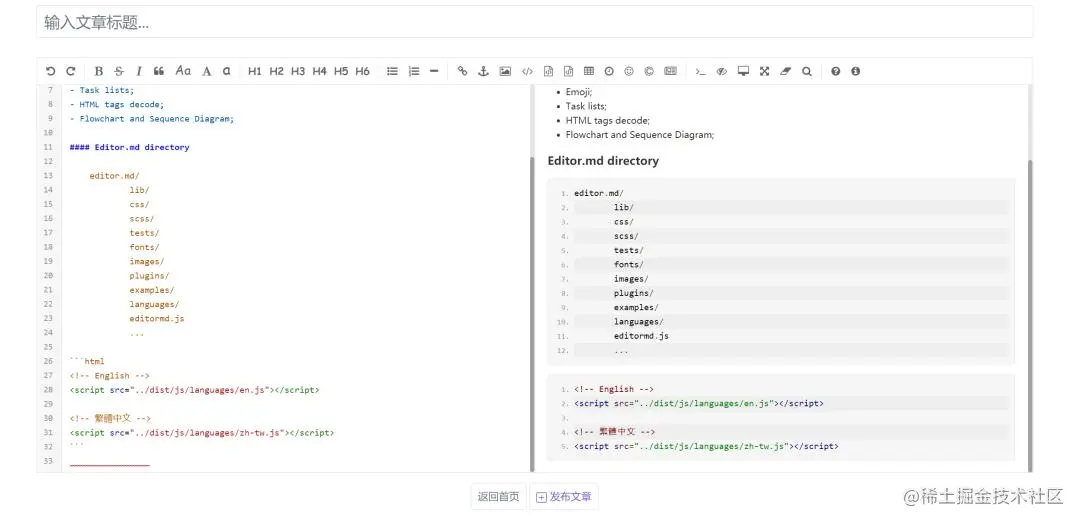Click the preview pane scrollbar
The height and width of the screenshot is (523, 1080).
(x=1030, y=315)
